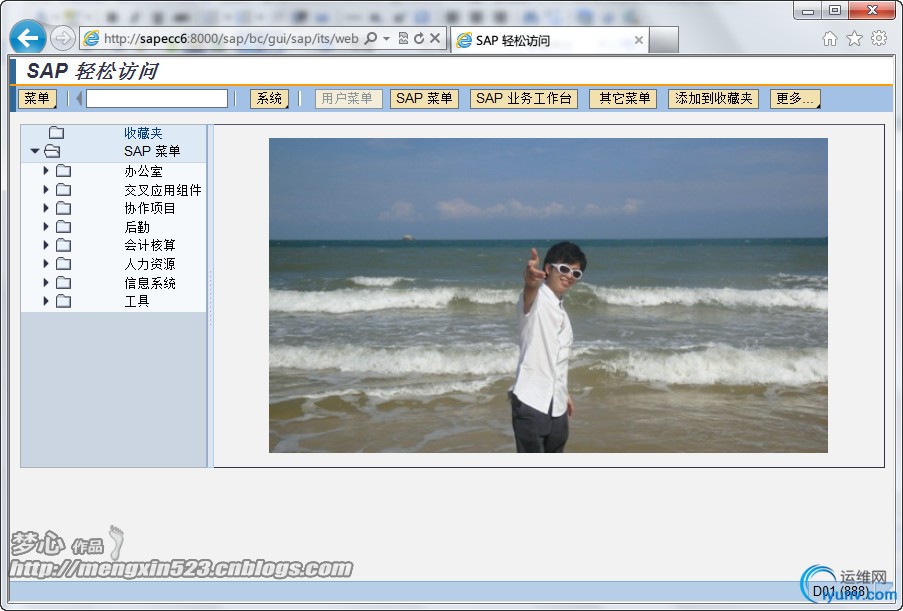Click the search magnifier in address bar
903x611 pixels.
(x=371, y=39)
